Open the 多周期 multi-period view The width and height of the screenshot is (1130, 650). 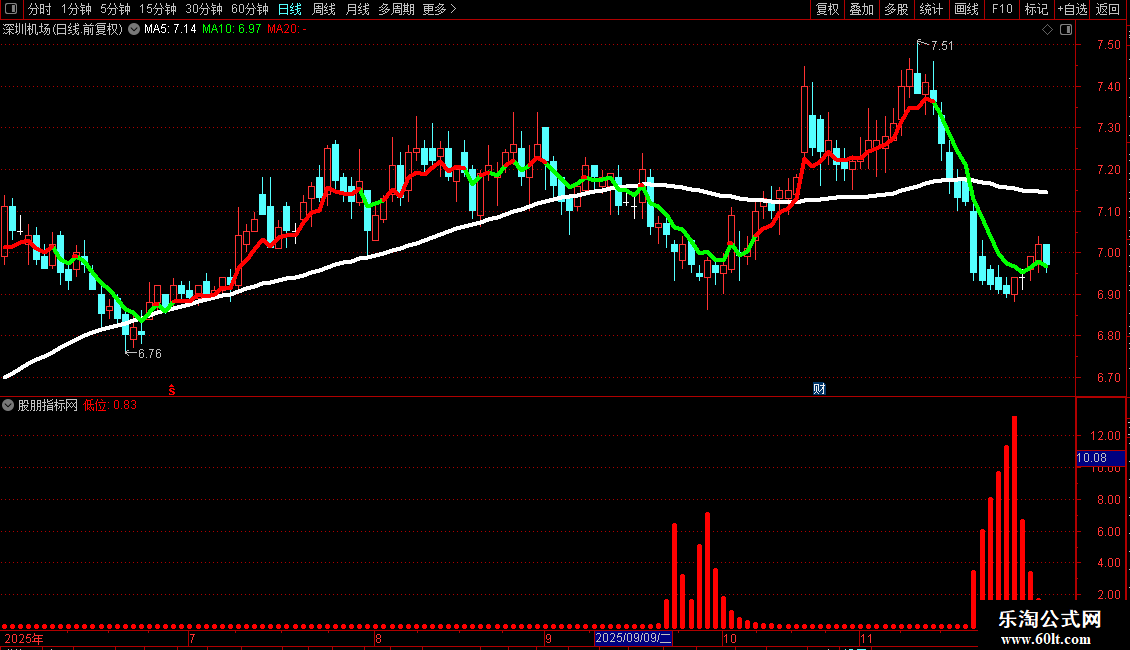(x=396, y=9)
